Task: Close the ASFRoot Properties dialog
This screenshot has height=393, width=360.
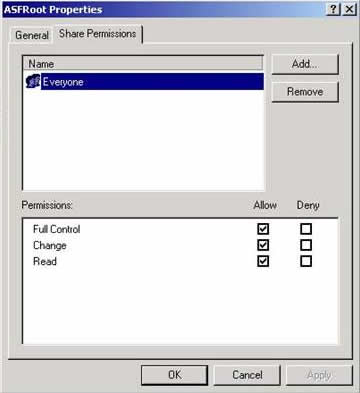Action: [x=349, y=9]
